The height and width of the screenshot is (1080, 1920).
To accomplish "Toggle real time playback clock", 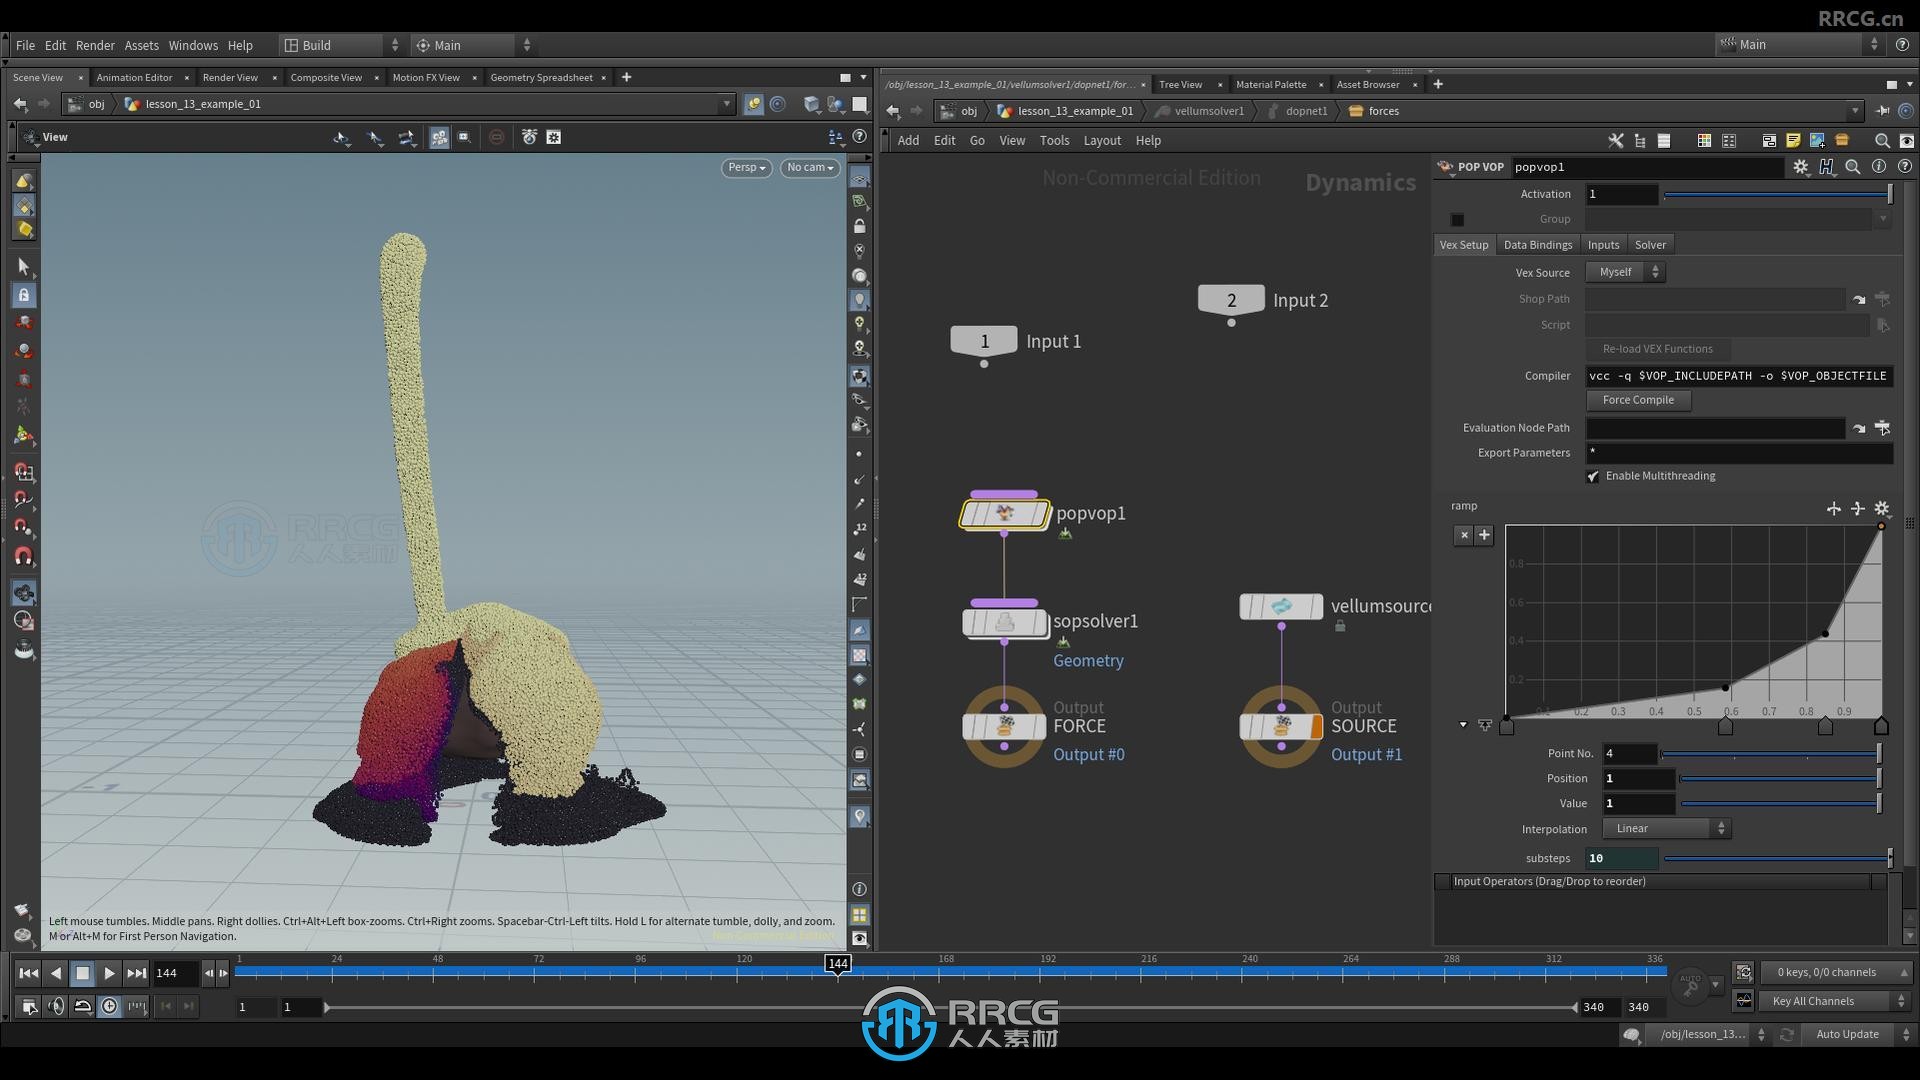I will pyautogui.click(x=110, y=1006).
